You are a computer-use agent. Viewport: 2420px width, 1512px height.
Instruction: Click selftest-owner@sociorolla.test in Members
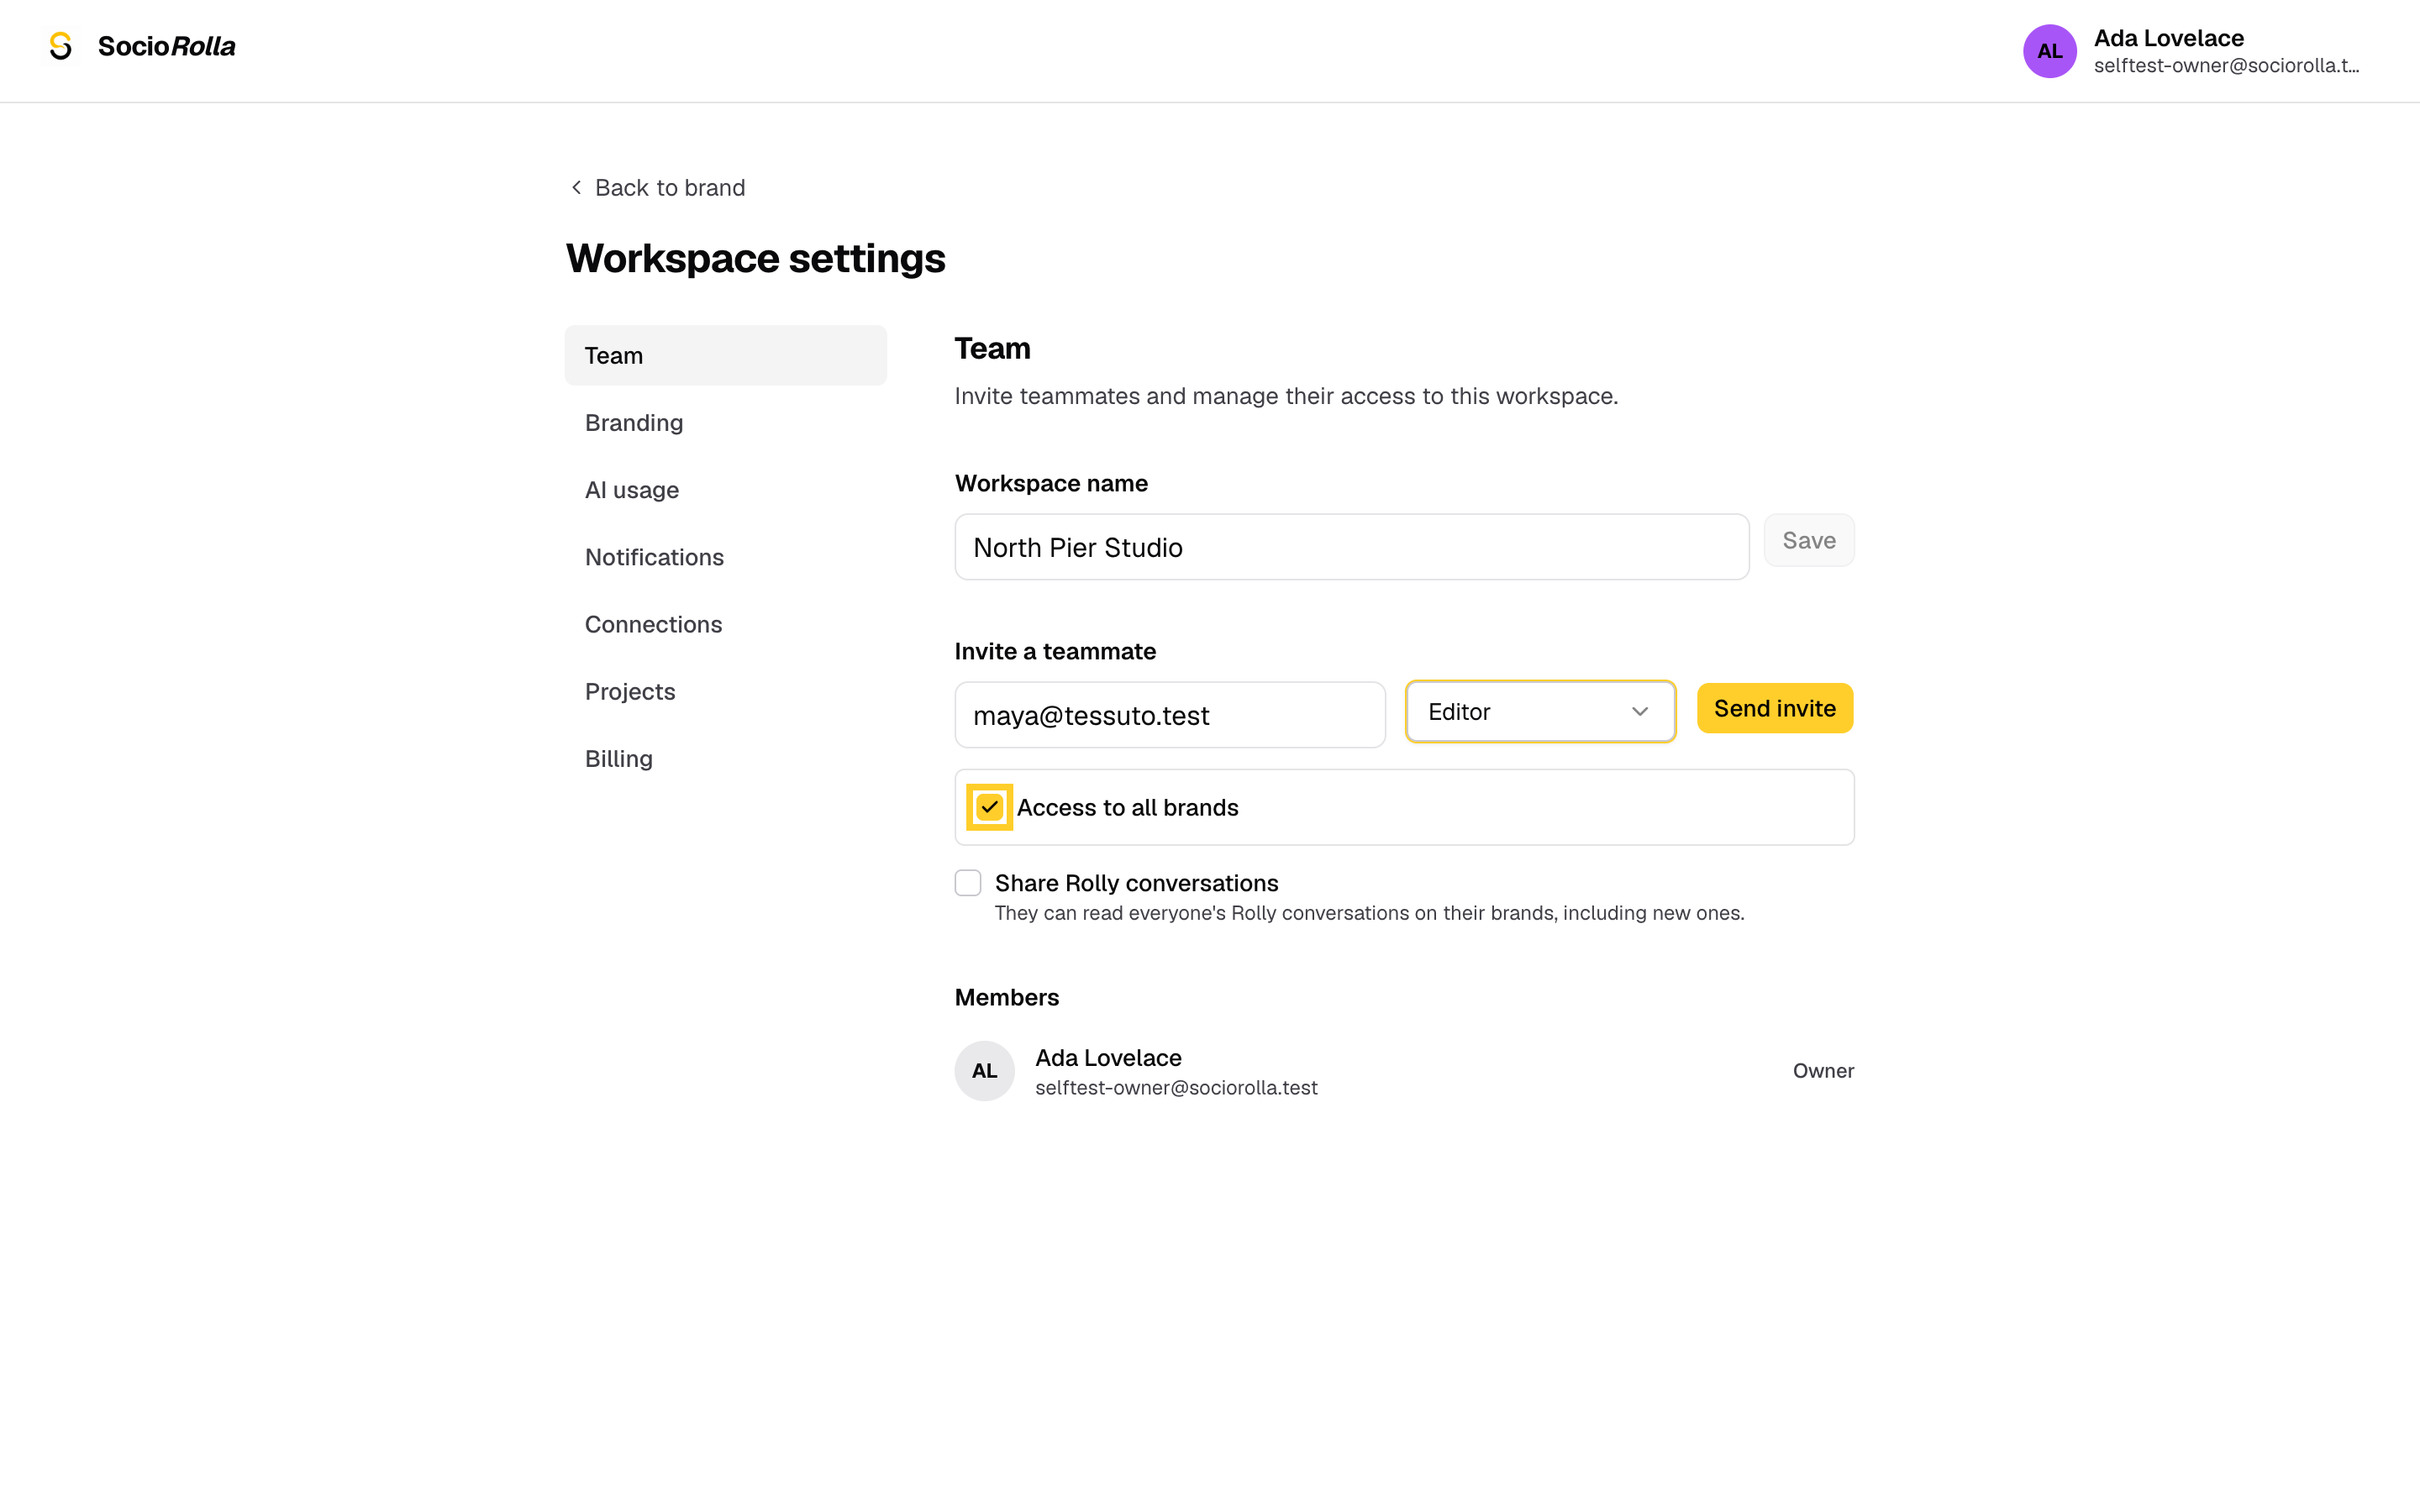(1176, 1087)
